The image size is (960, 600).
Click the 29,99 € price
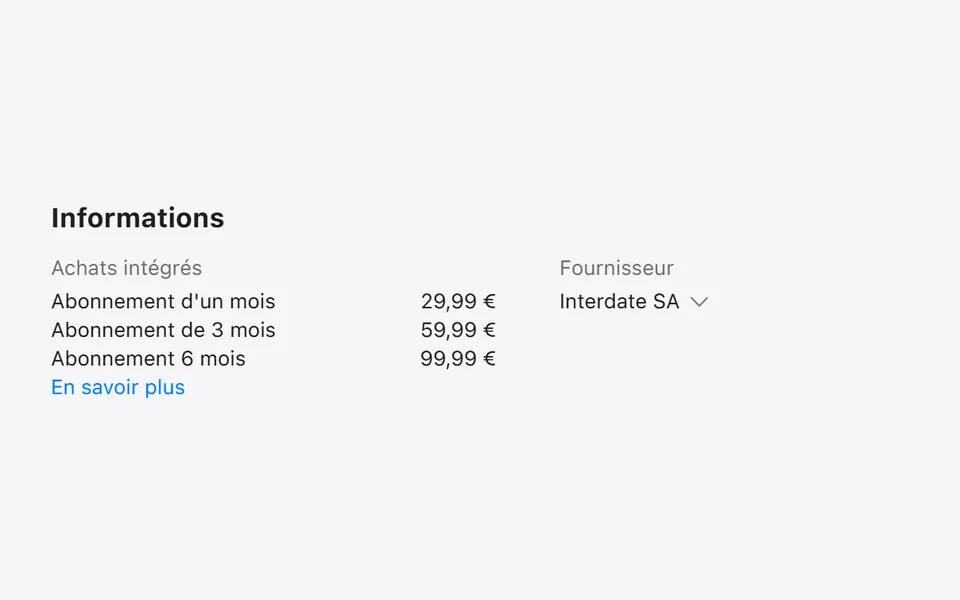[x=458, y=301]
